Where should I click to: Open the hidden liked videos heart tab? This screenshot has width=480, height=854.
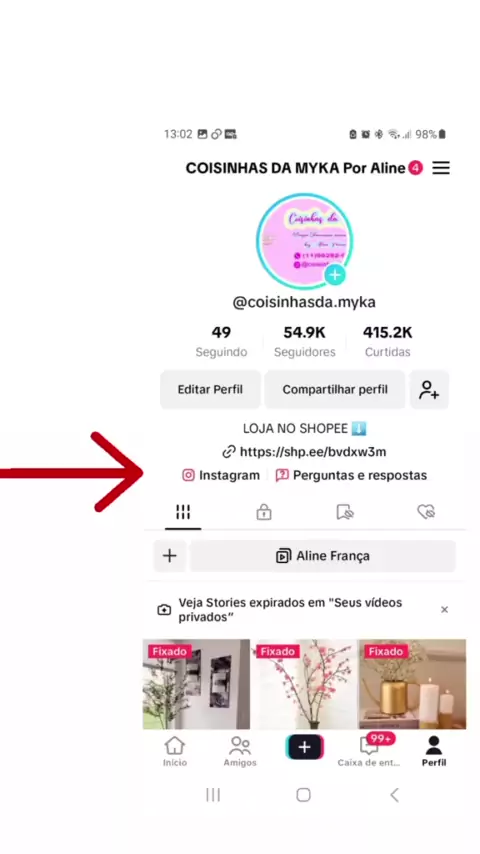click(x=426, y=512)
